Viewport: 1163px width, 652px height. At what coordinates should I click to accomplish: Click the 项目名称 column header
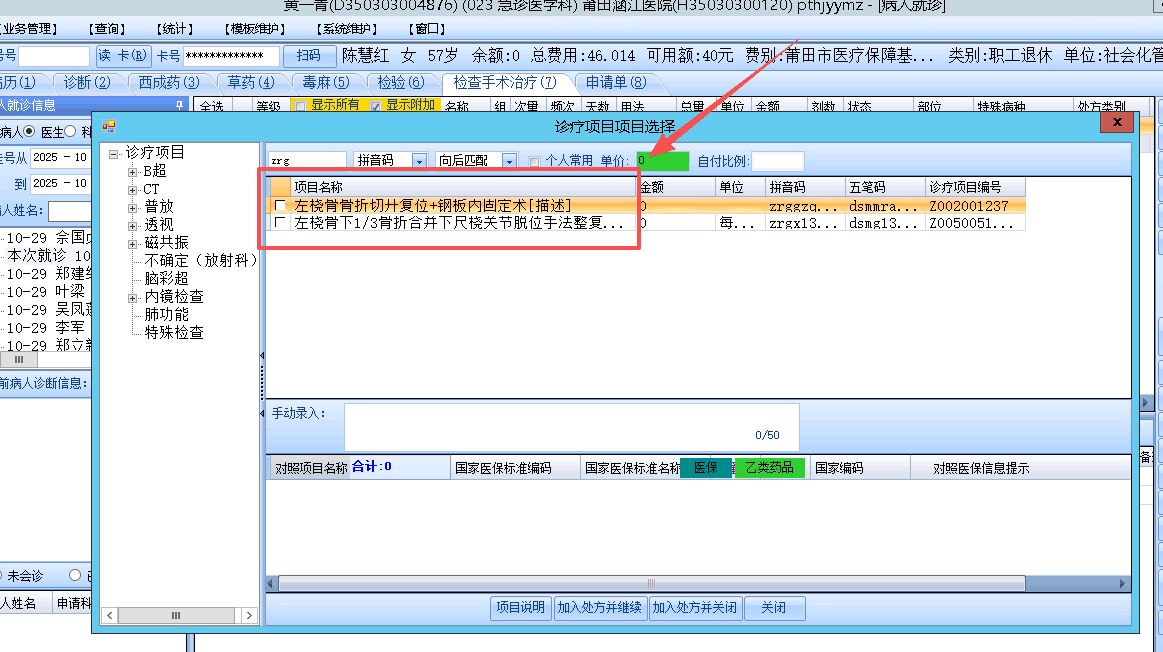click(x=463, y=187)
